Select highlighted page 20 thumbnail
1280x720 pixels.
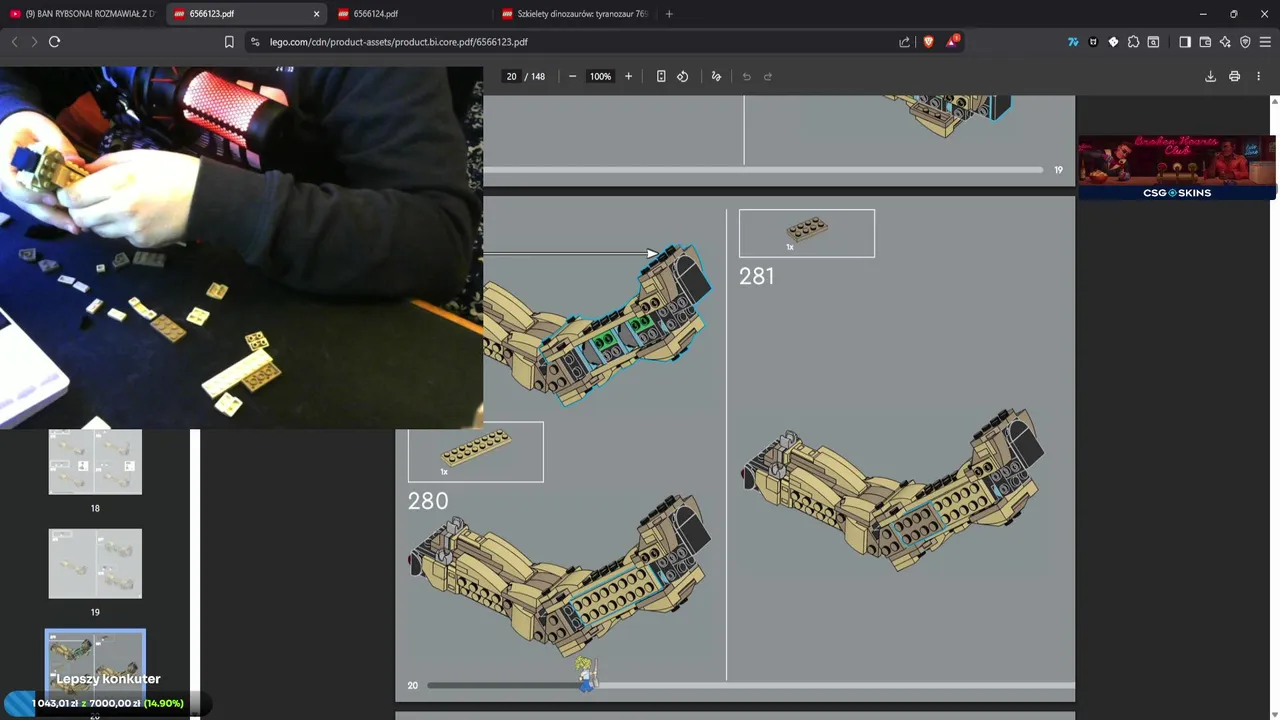click(x=95, y=664)
